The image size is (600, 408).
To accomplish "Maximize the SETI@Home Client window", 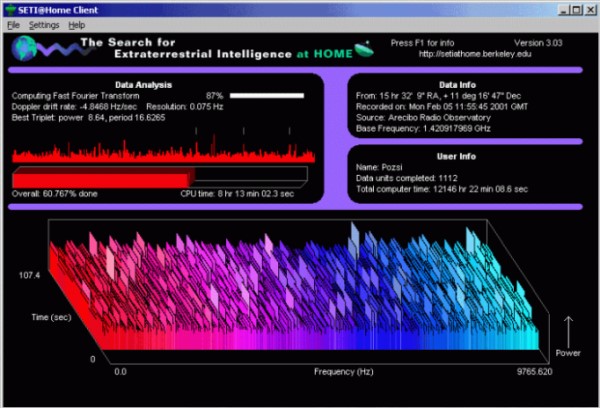I will (x=576, y=10).
